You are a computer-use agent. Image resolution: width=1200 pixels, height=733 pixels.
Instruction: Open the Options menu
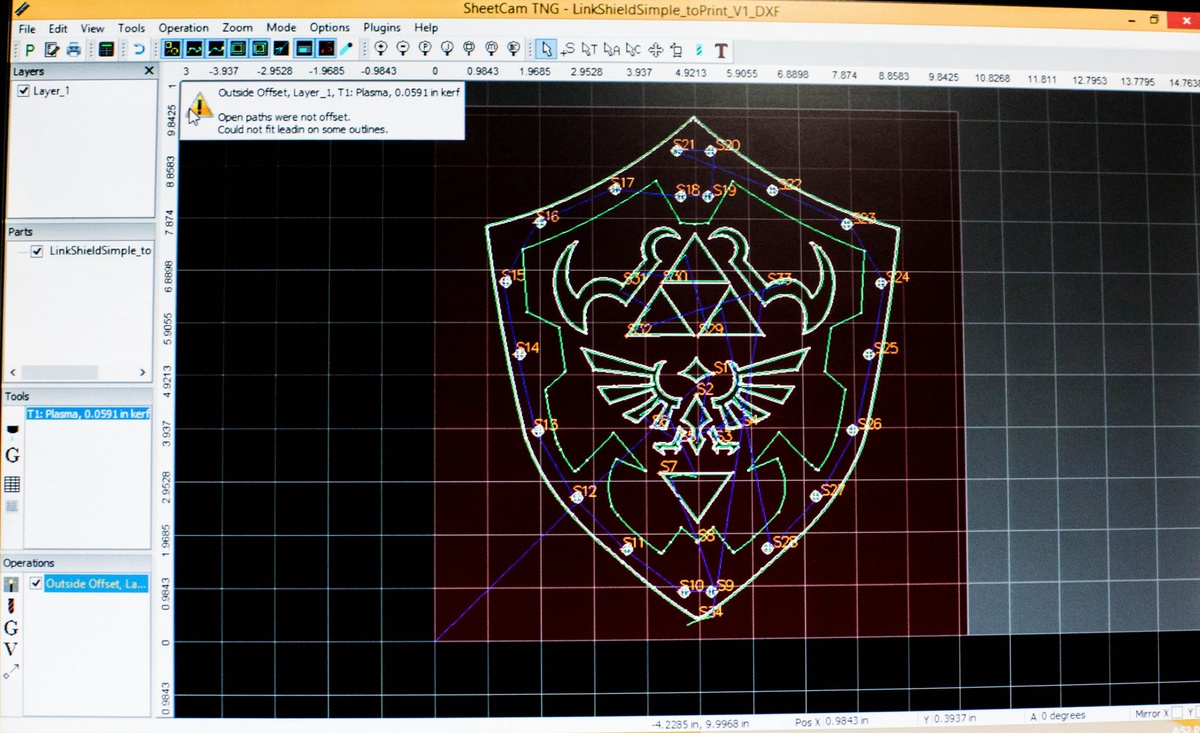(329, 28)
